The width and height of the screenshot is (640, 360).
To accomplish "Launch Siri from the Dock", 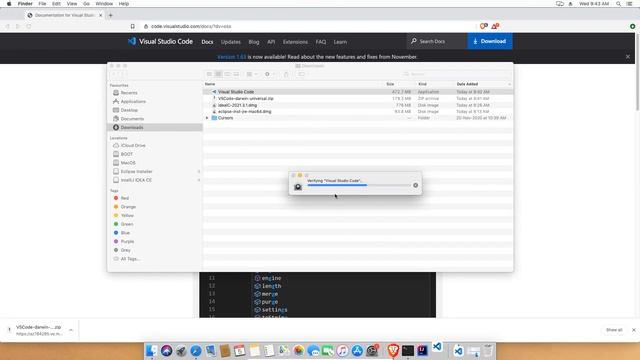I will point(166,350).
